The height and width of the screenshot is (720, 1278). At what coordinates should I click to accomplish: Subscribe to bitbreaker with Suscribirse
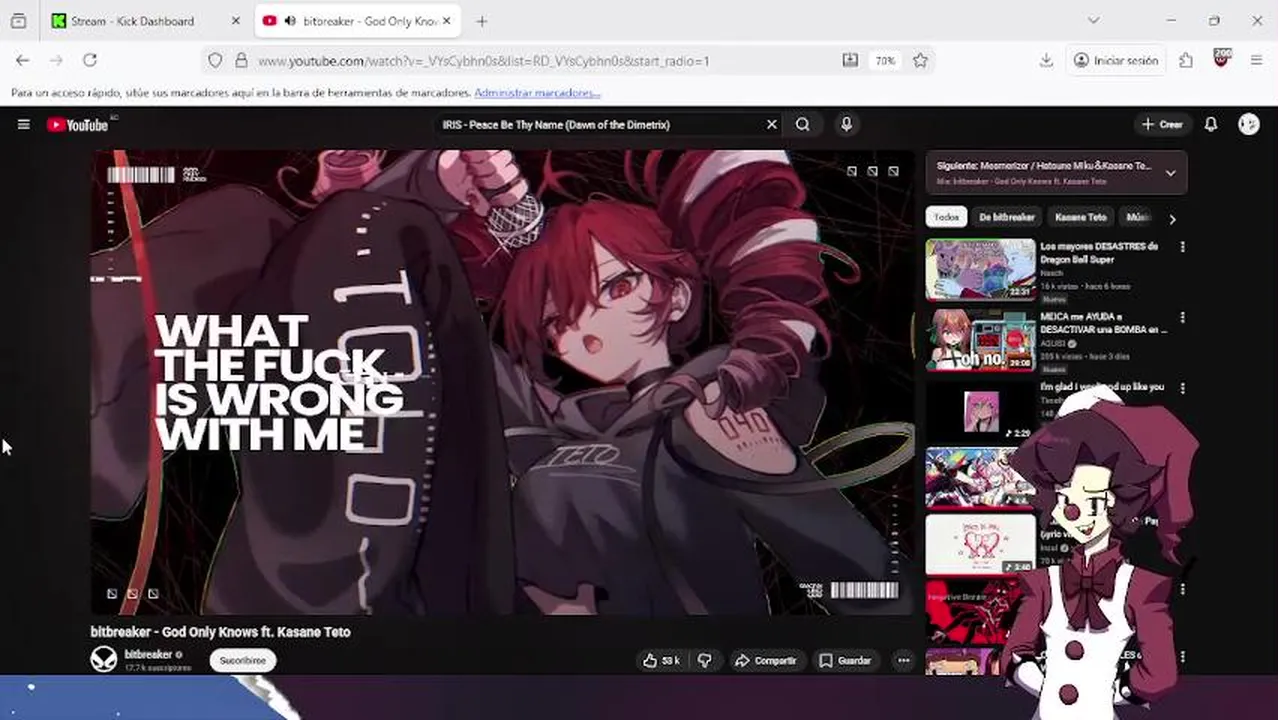[x=242, y=660]
